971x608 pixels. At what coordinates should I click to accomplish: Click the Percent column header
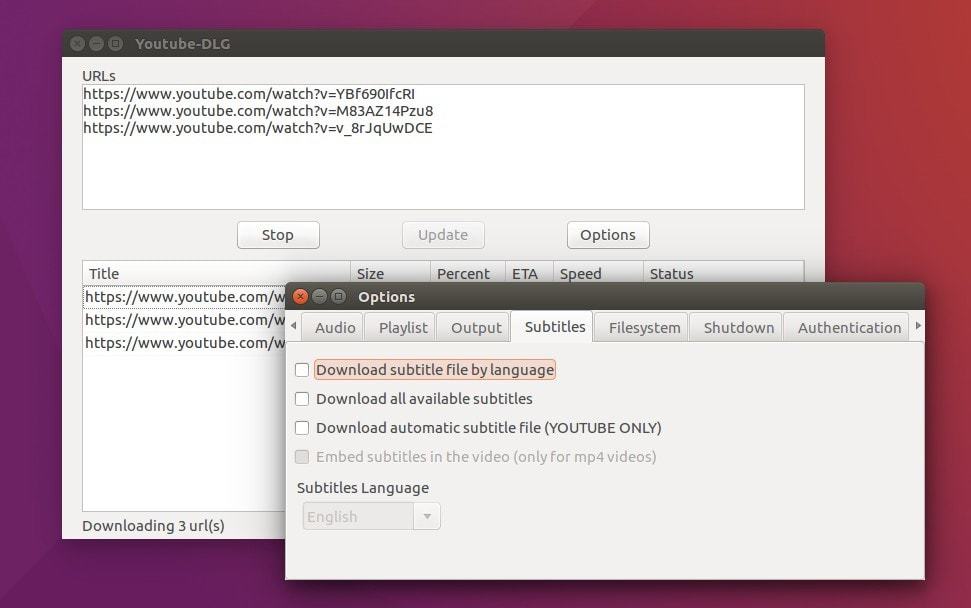(468, 273)
